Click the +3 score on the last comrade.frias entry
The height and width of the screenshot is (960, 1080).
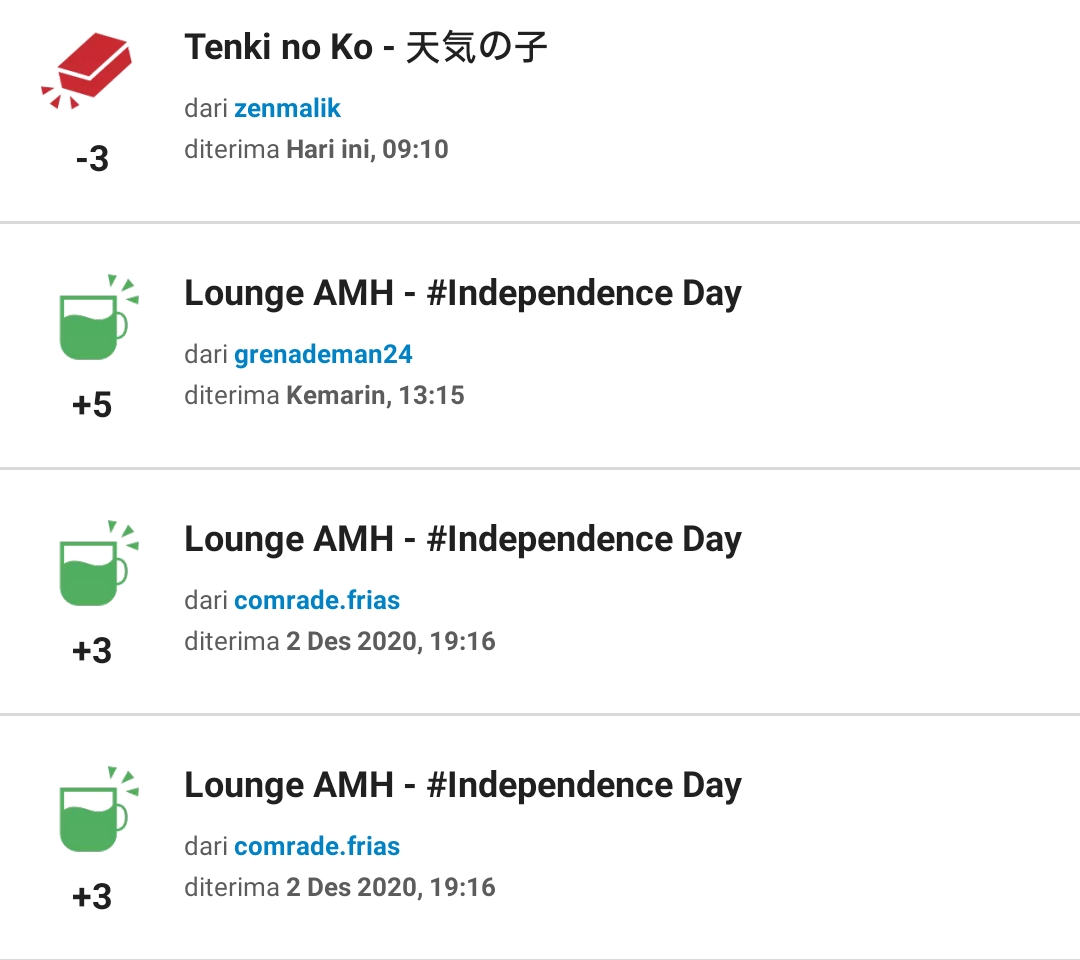92,897
